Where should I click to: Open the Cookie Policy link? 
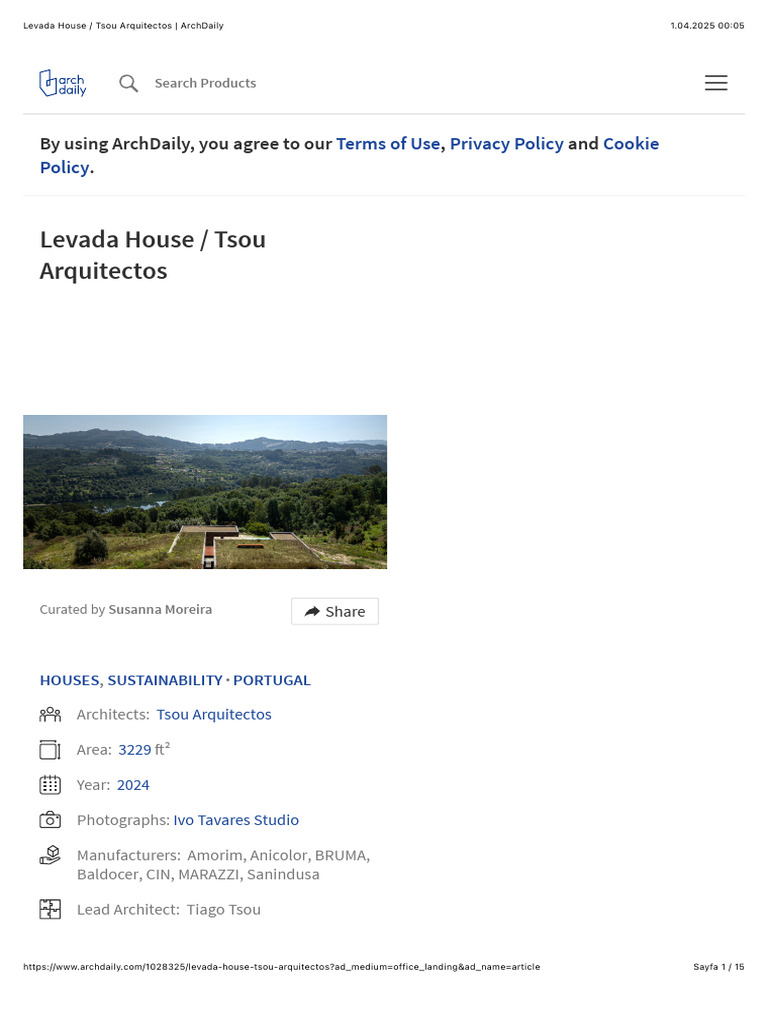(630, 144)
